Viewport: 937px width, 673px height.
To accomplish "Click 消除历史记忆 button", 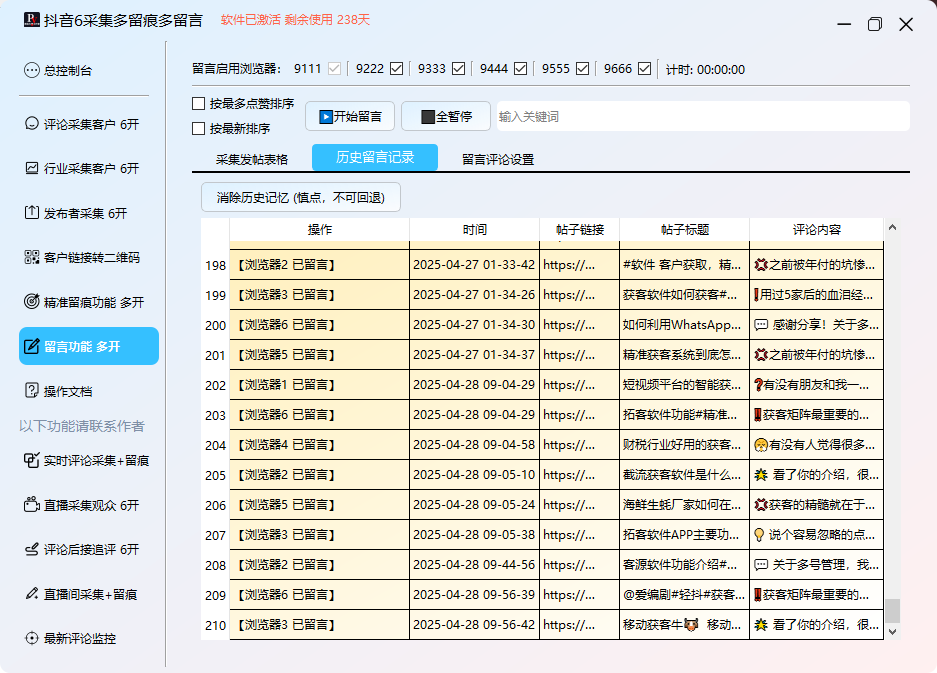I will 301,198.
